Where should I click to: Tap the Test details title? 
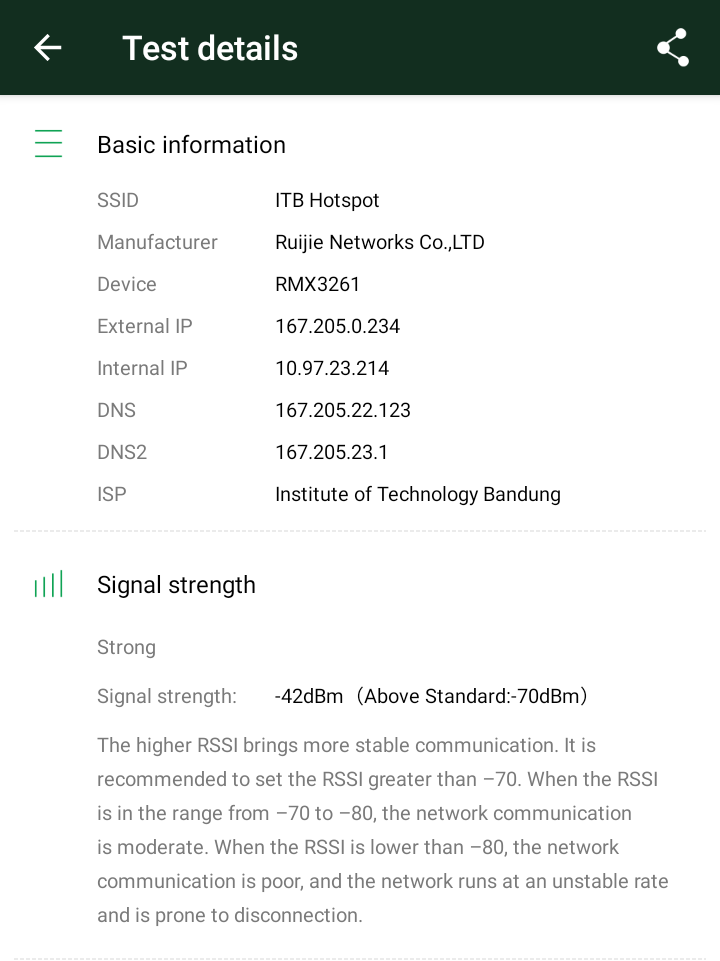point(210,48)
